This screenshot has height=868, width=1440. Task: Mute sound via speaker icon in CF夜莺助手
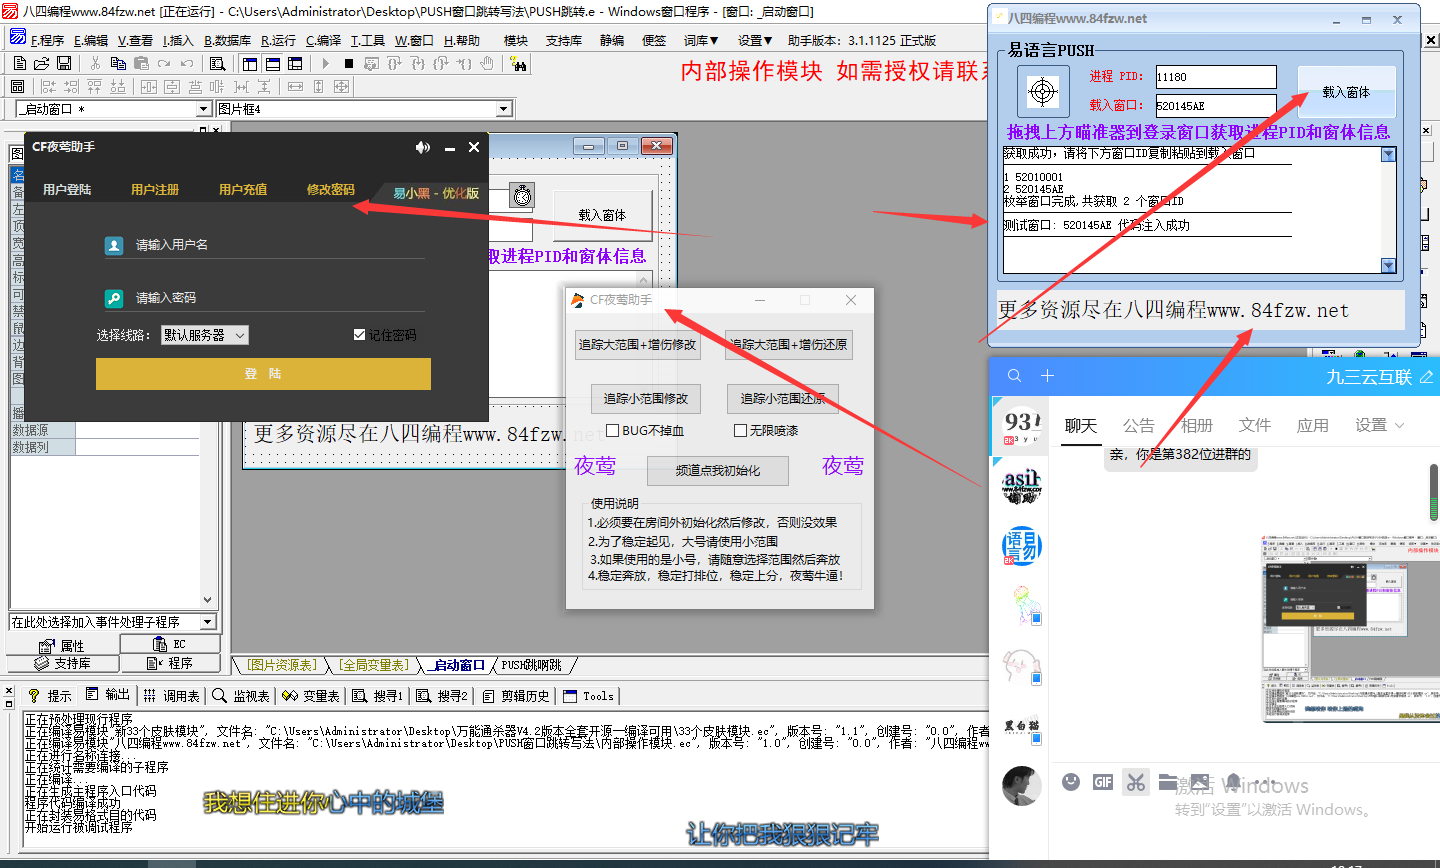(x=422, y=147)
